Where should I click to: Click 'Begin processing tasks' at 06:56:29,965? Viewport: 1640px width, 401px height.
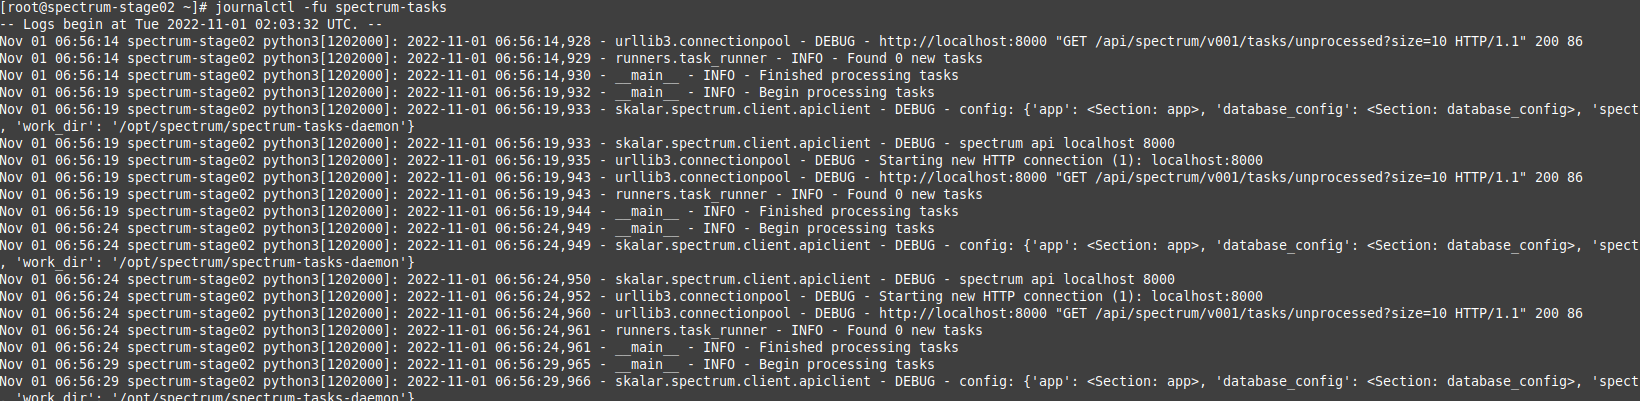coord(846,364)
